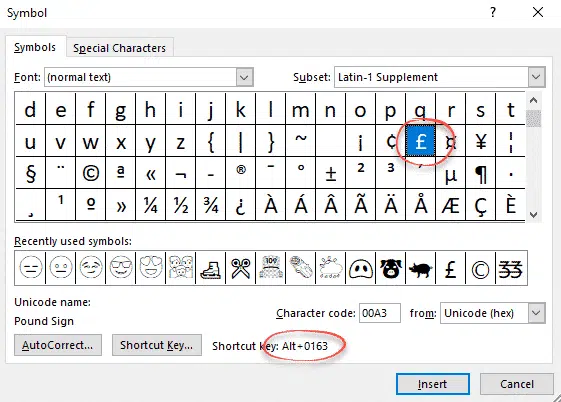
Task: Click the Character code input field
Action: tap(380, 313)
